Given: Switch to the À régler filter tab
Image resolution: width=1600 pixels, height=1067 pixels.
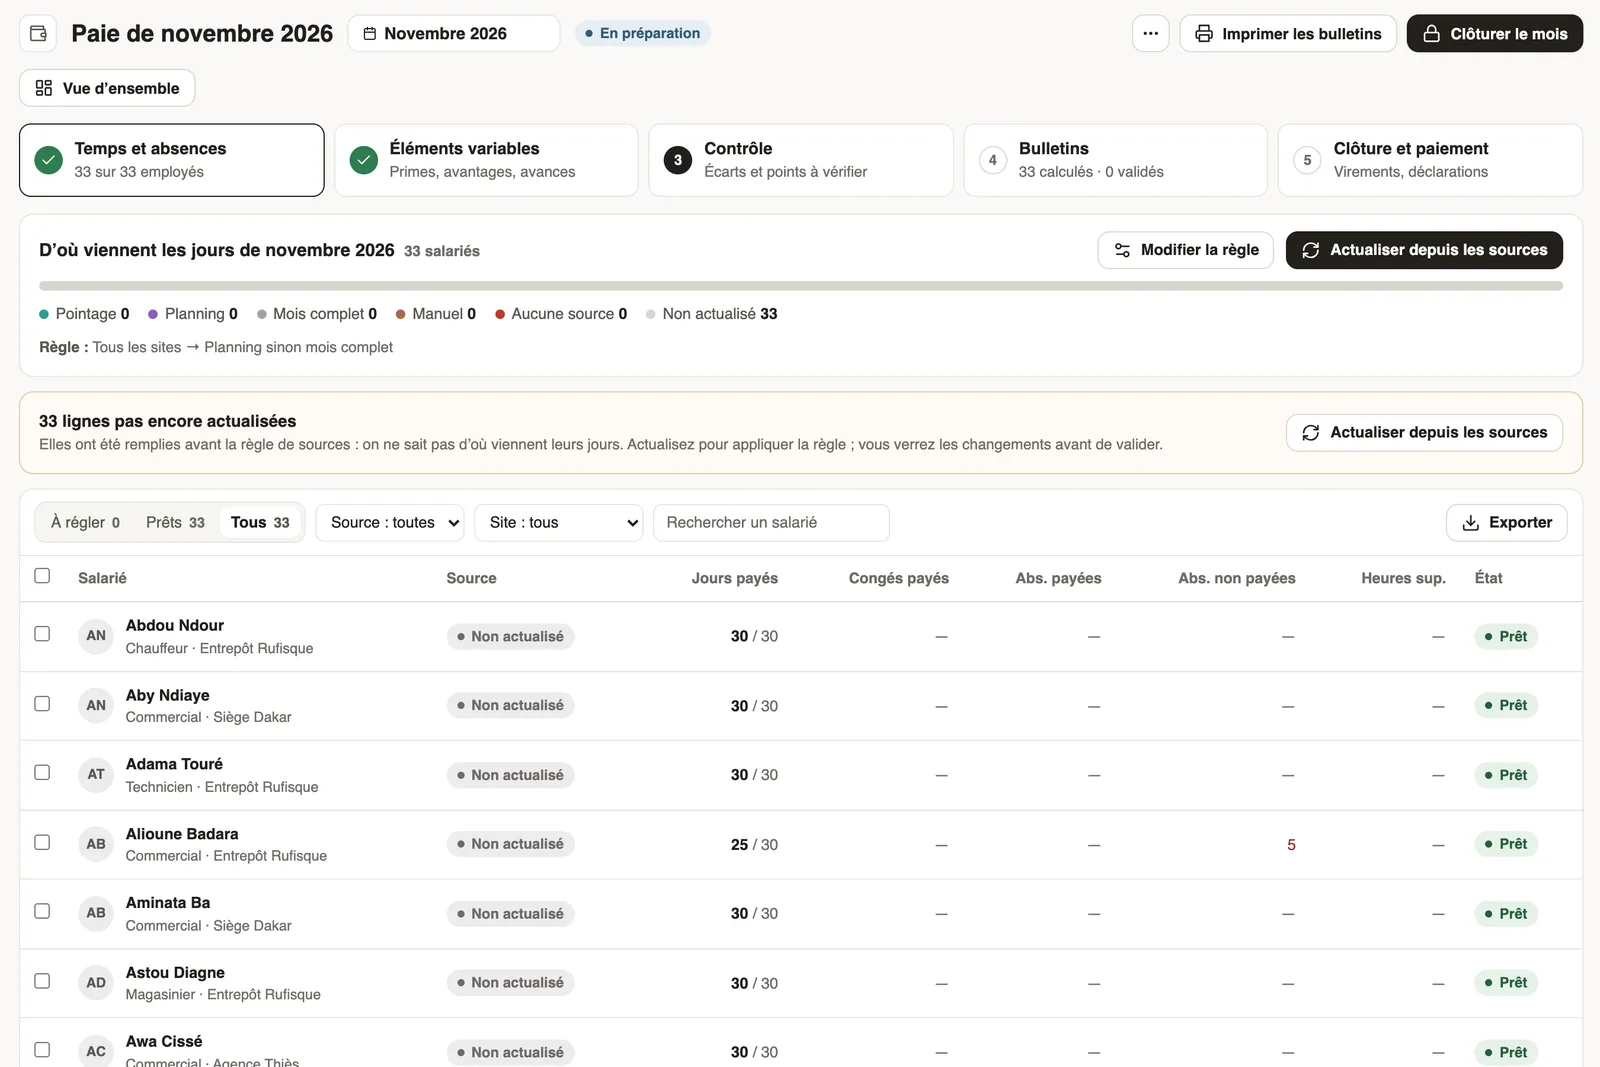Looking at the screenshot, I should (86, 523).
